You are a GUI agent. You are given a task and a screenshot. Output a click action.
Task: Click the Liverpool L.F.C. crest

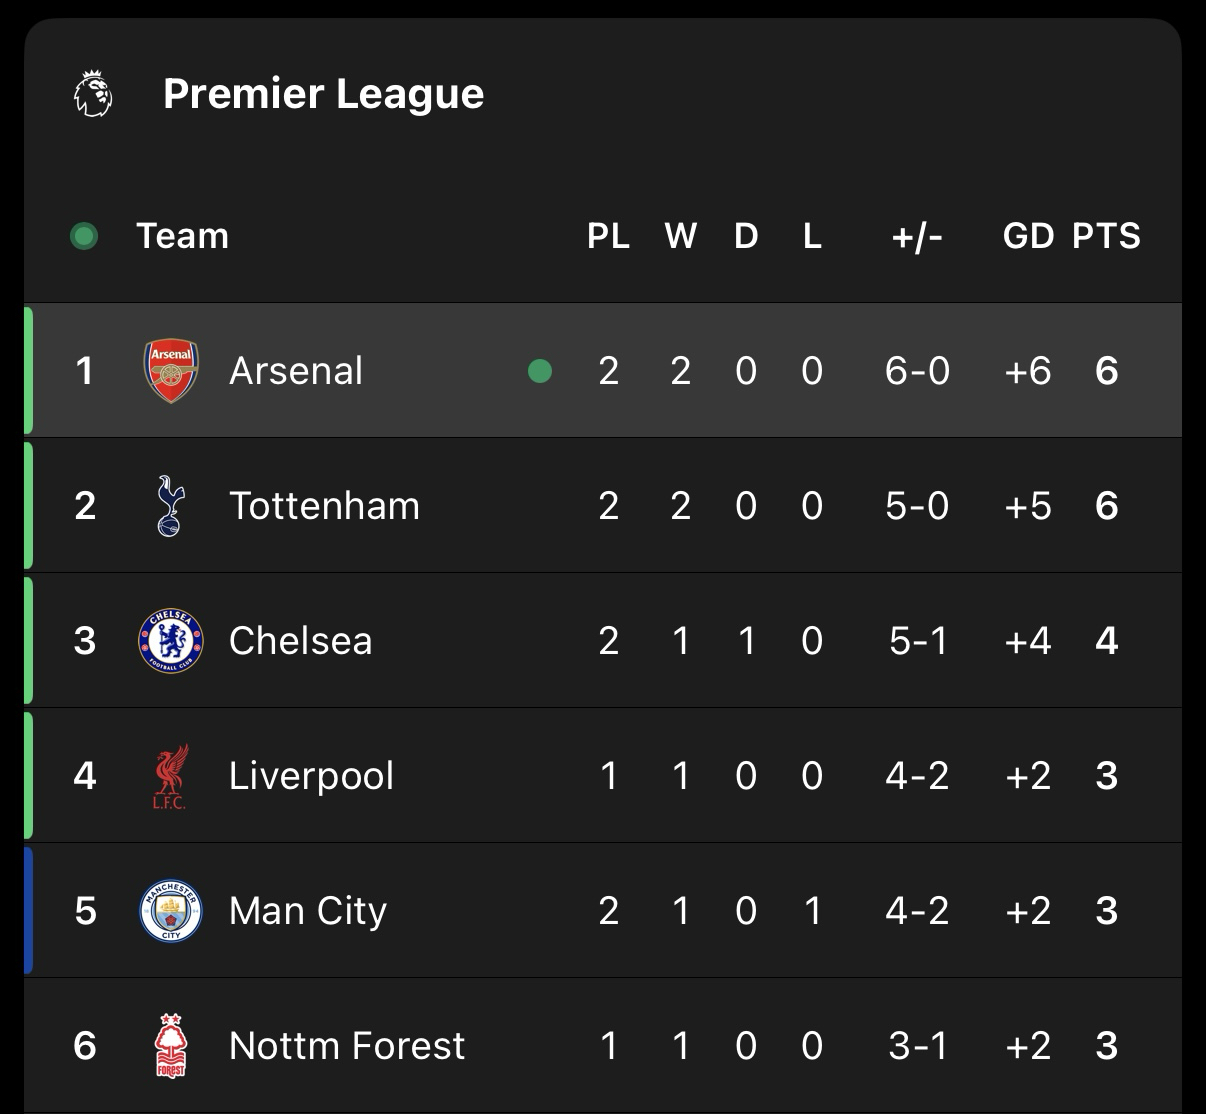click(171, 776)
